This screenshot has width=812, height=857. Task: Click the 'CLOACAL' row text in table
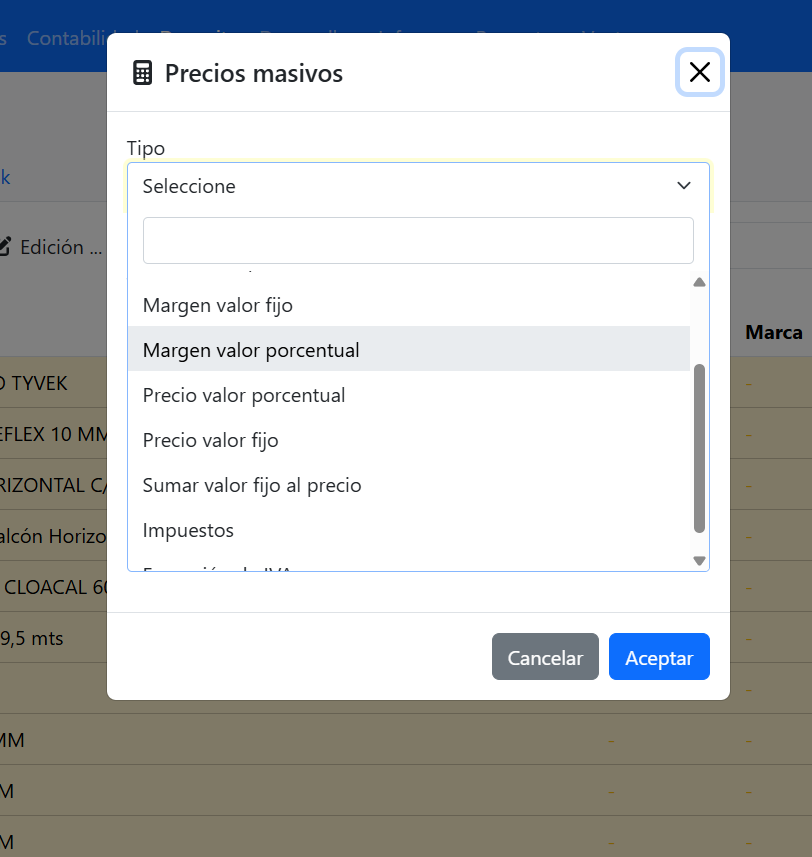point(55,588)
